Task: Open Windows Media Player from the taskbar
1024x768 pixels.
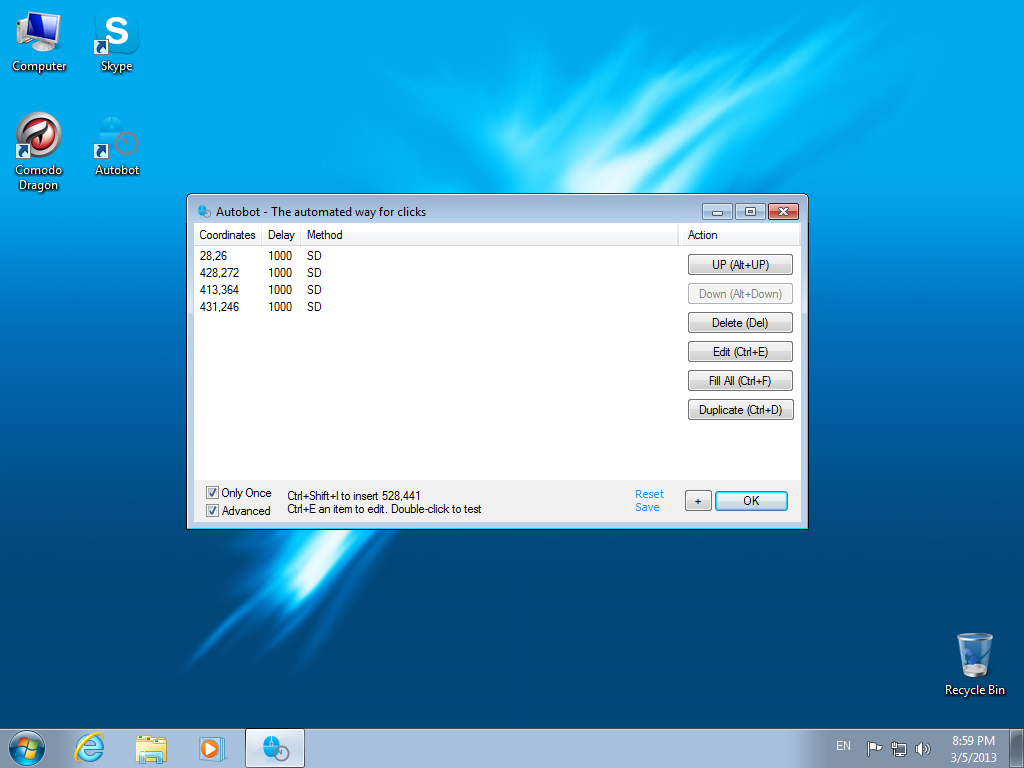Action: (x=212, y=748)
